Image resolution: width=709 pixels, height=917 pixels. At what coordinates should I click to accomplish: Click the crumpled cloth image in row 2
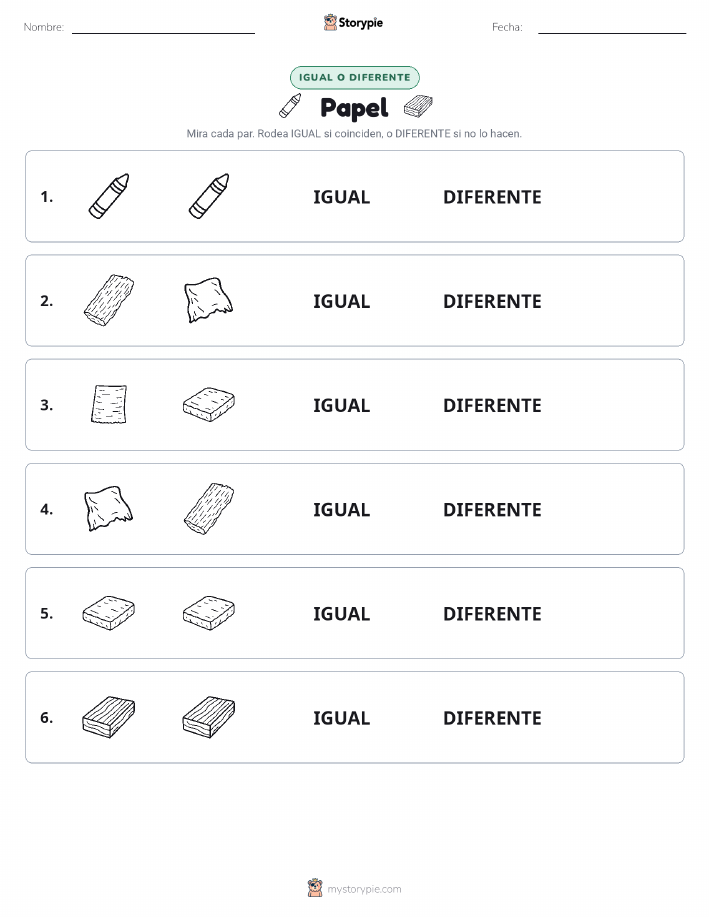coord(209,300)
